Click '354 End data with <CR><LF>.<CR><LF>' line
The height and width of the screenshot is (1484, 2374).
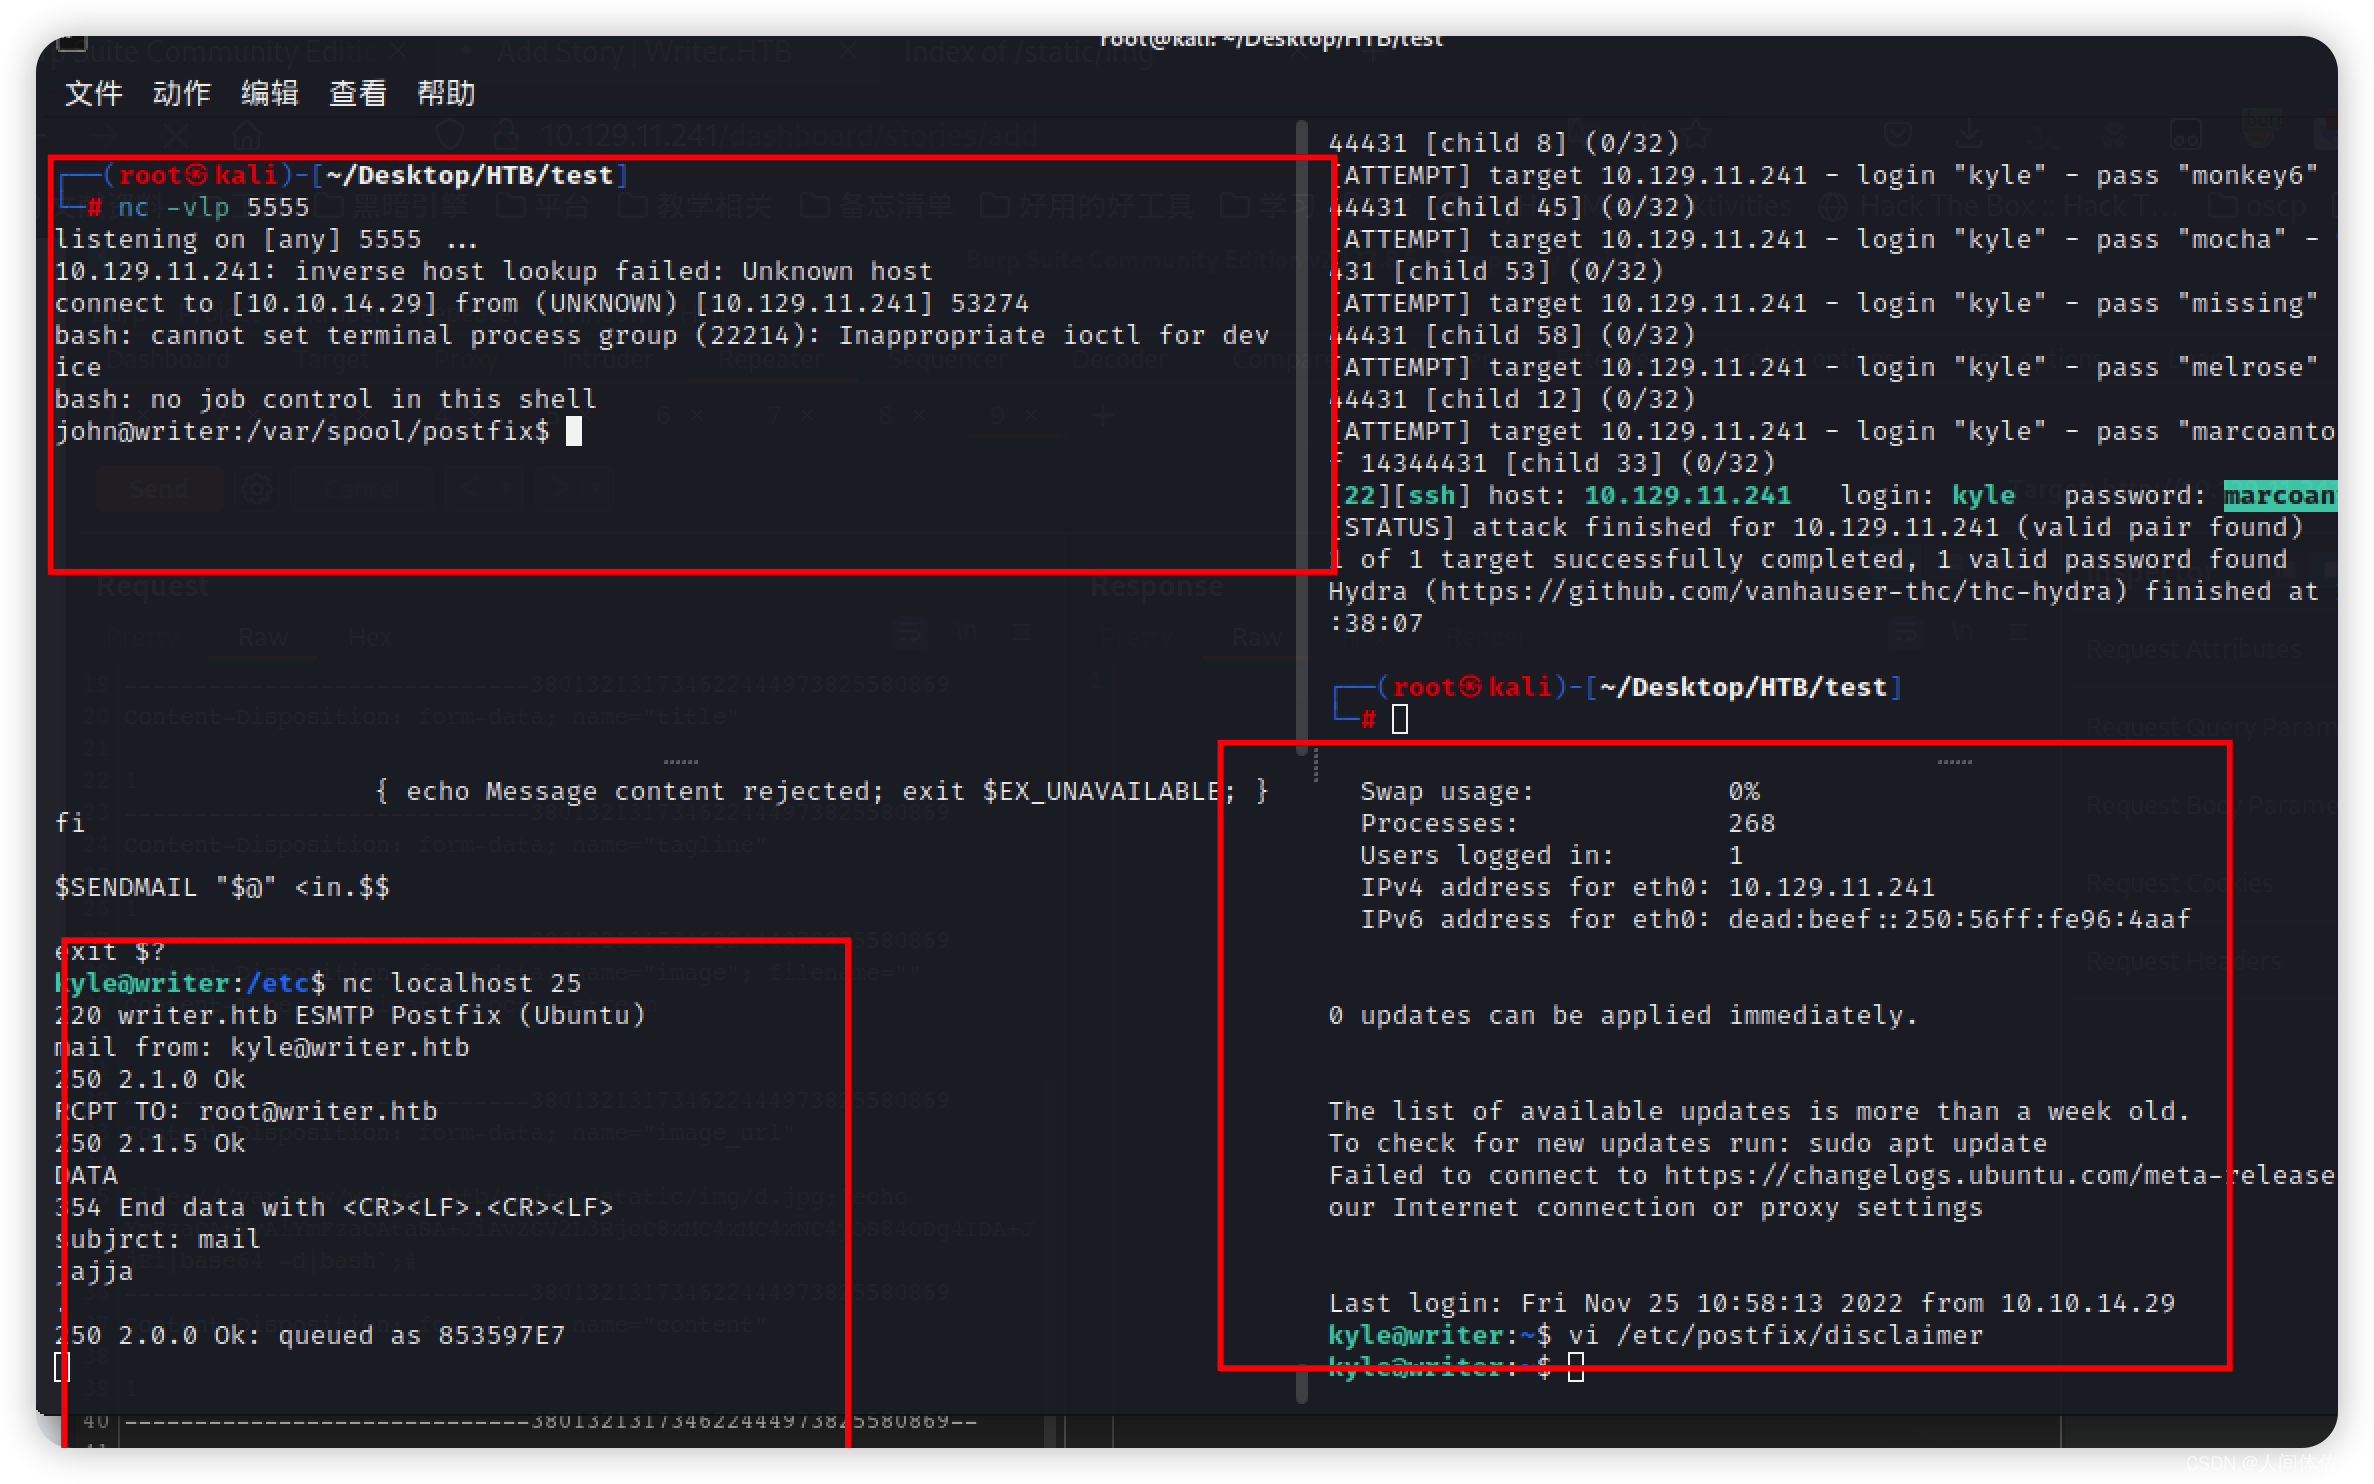pos(333,1207)
